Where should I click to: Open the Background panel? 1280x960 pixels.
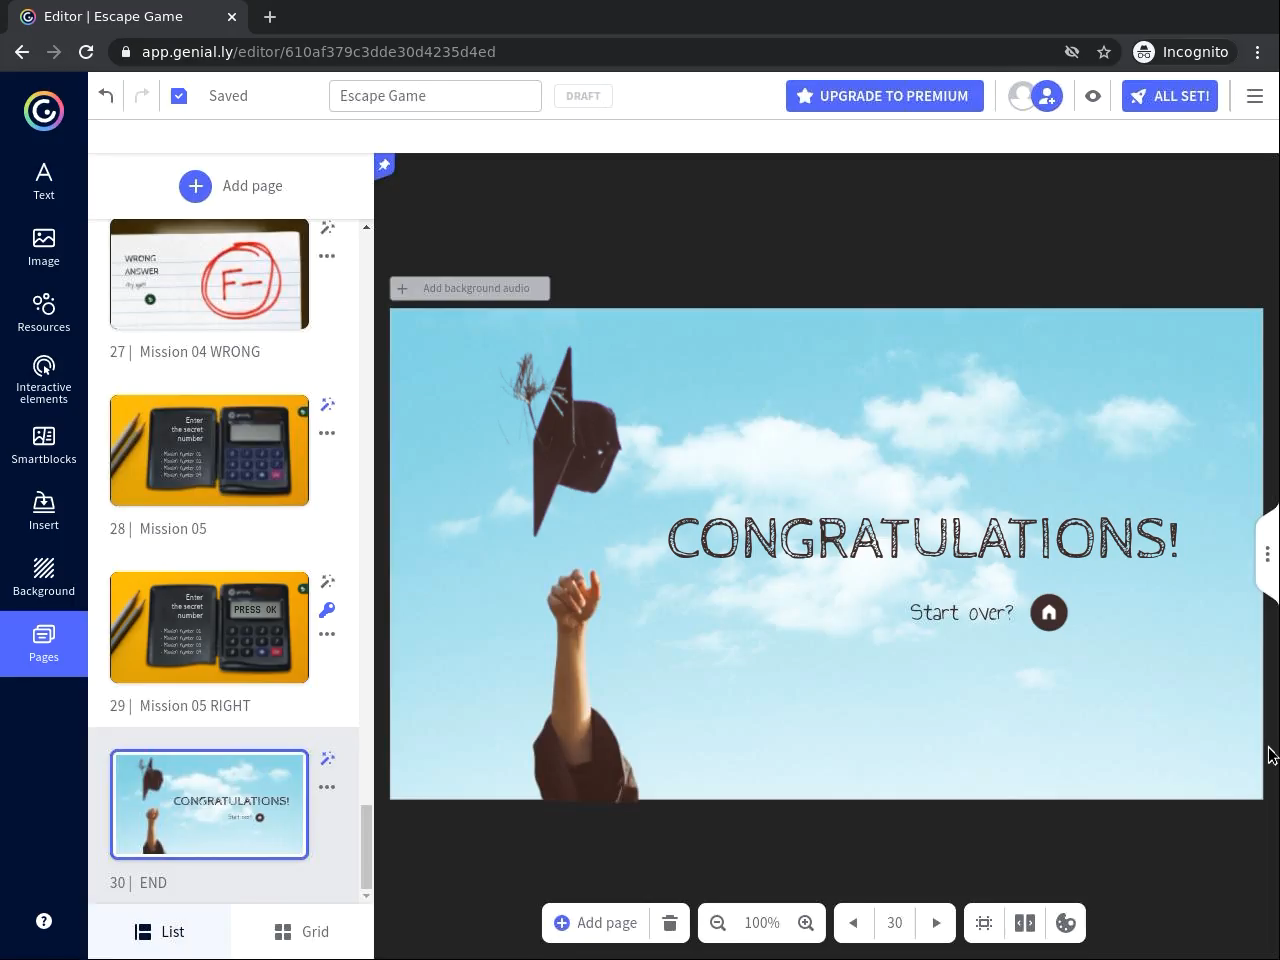pyautogui.click(x=44, y=577)
